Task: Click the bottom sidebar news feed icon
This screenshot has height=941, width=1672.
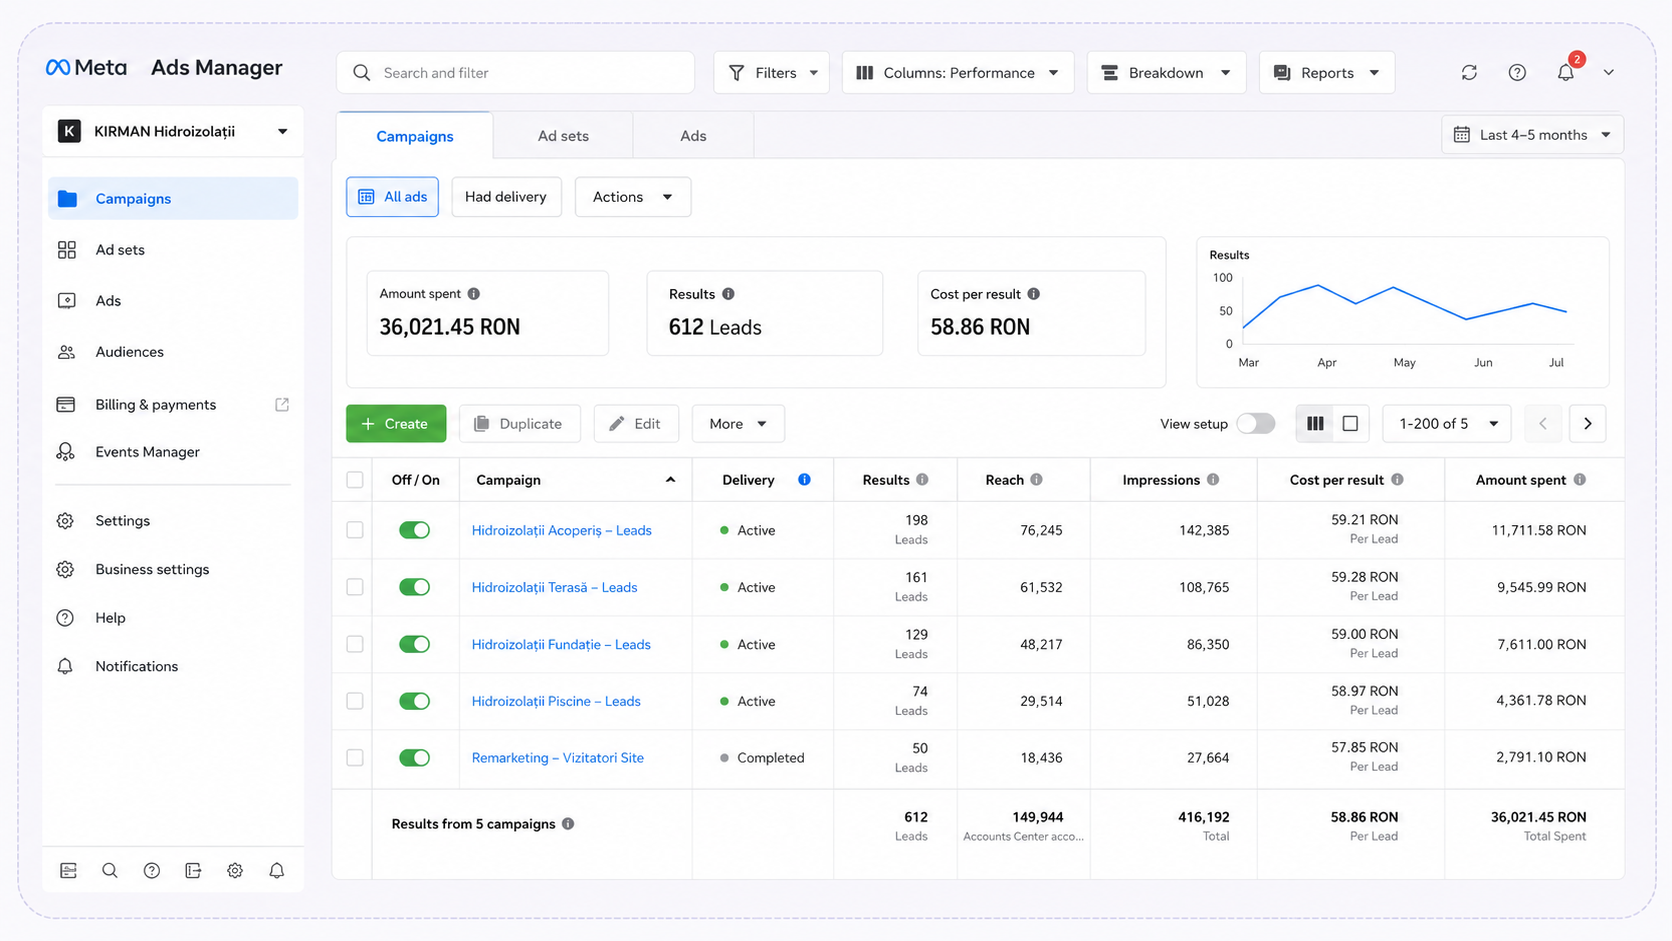Action: 68,871
